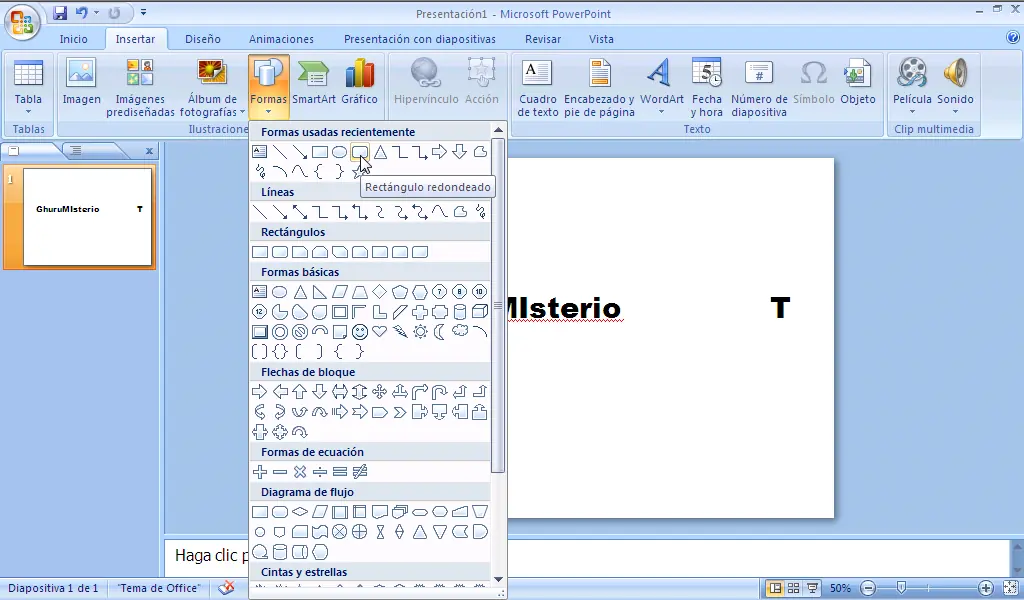This screenshot has height=600, width=1024.
Task: Choose the Elbow Connector in Líneas
Action: 319,212
